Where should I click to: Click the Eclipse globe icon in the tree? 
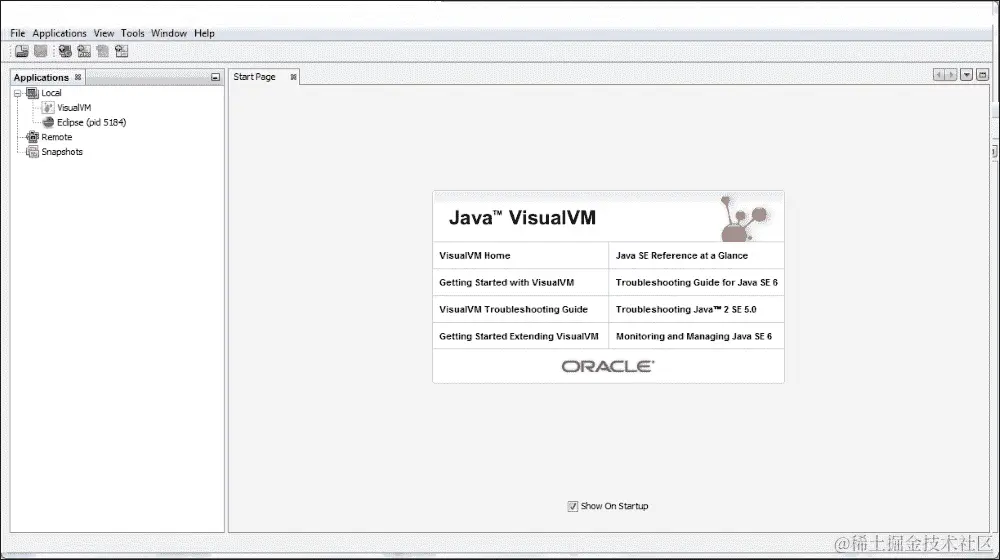[x=48, y=122]
